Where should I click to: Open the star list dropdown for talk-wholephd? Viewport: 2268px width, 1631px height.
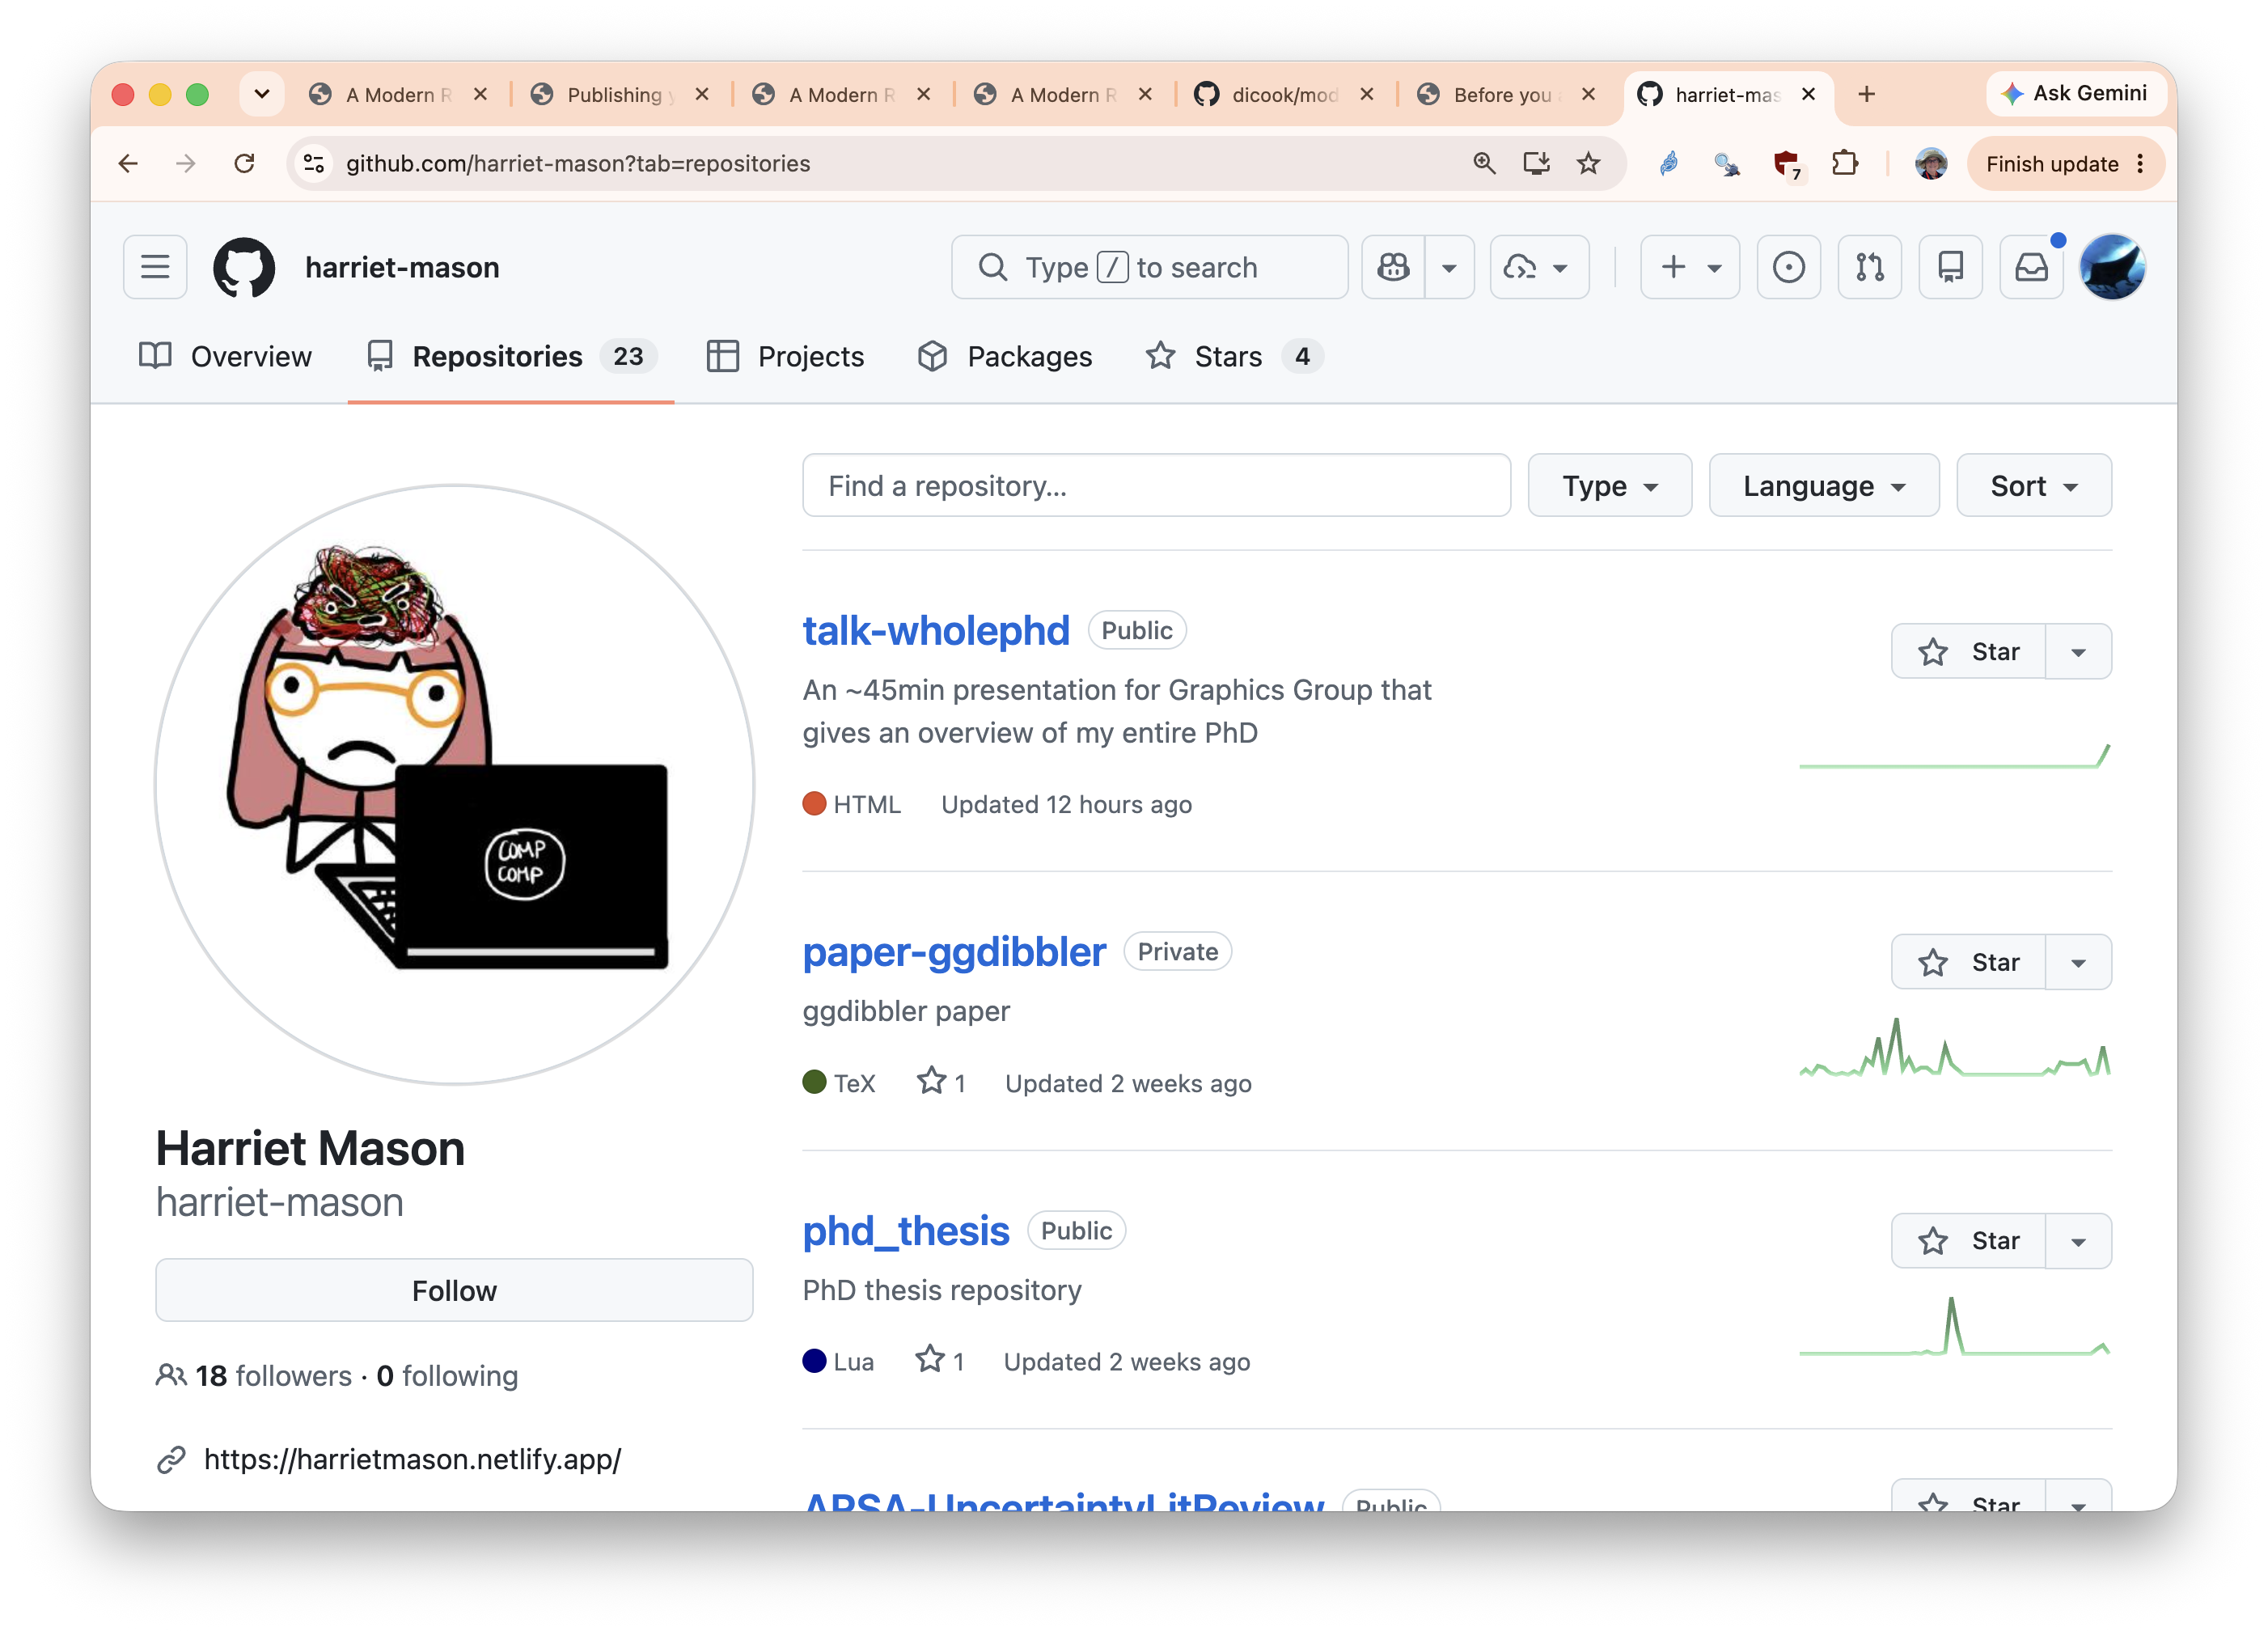coord(2078,652)
